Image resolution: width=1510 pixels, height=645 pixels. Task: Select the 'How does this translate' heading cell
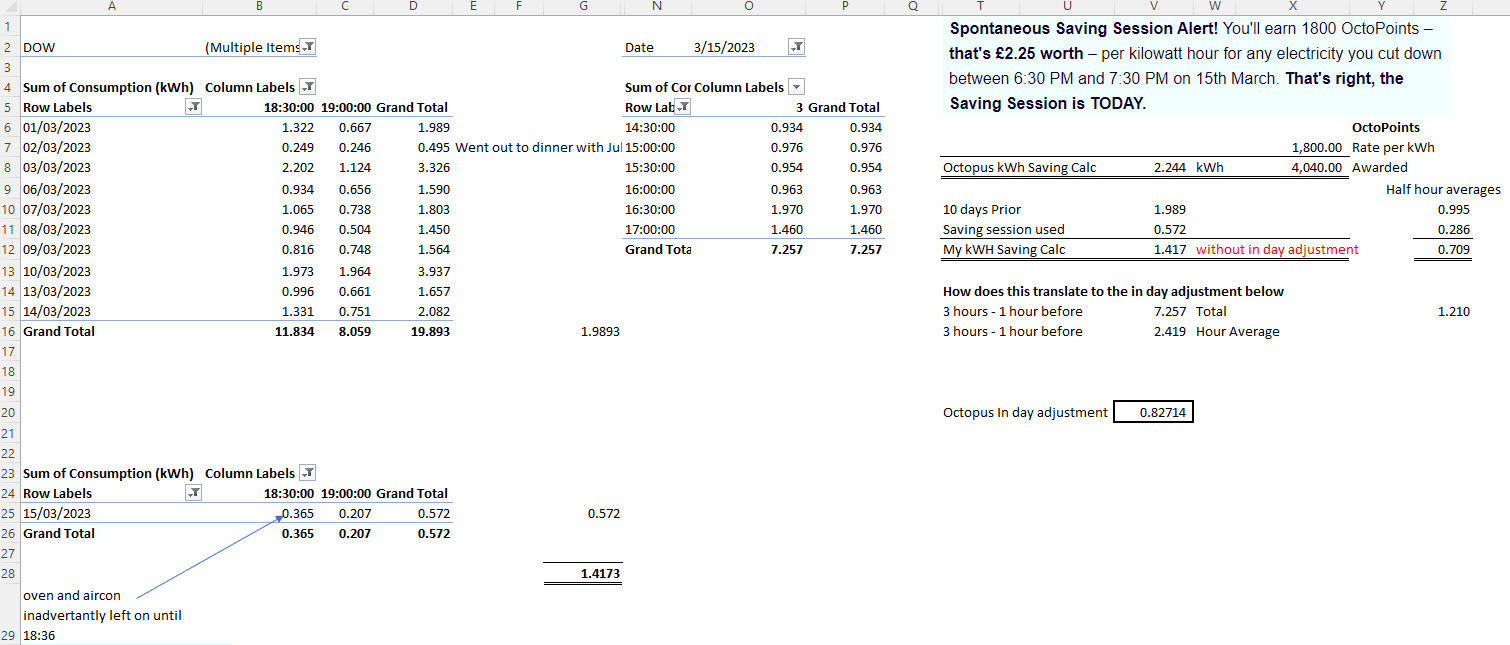point(1113,291)
